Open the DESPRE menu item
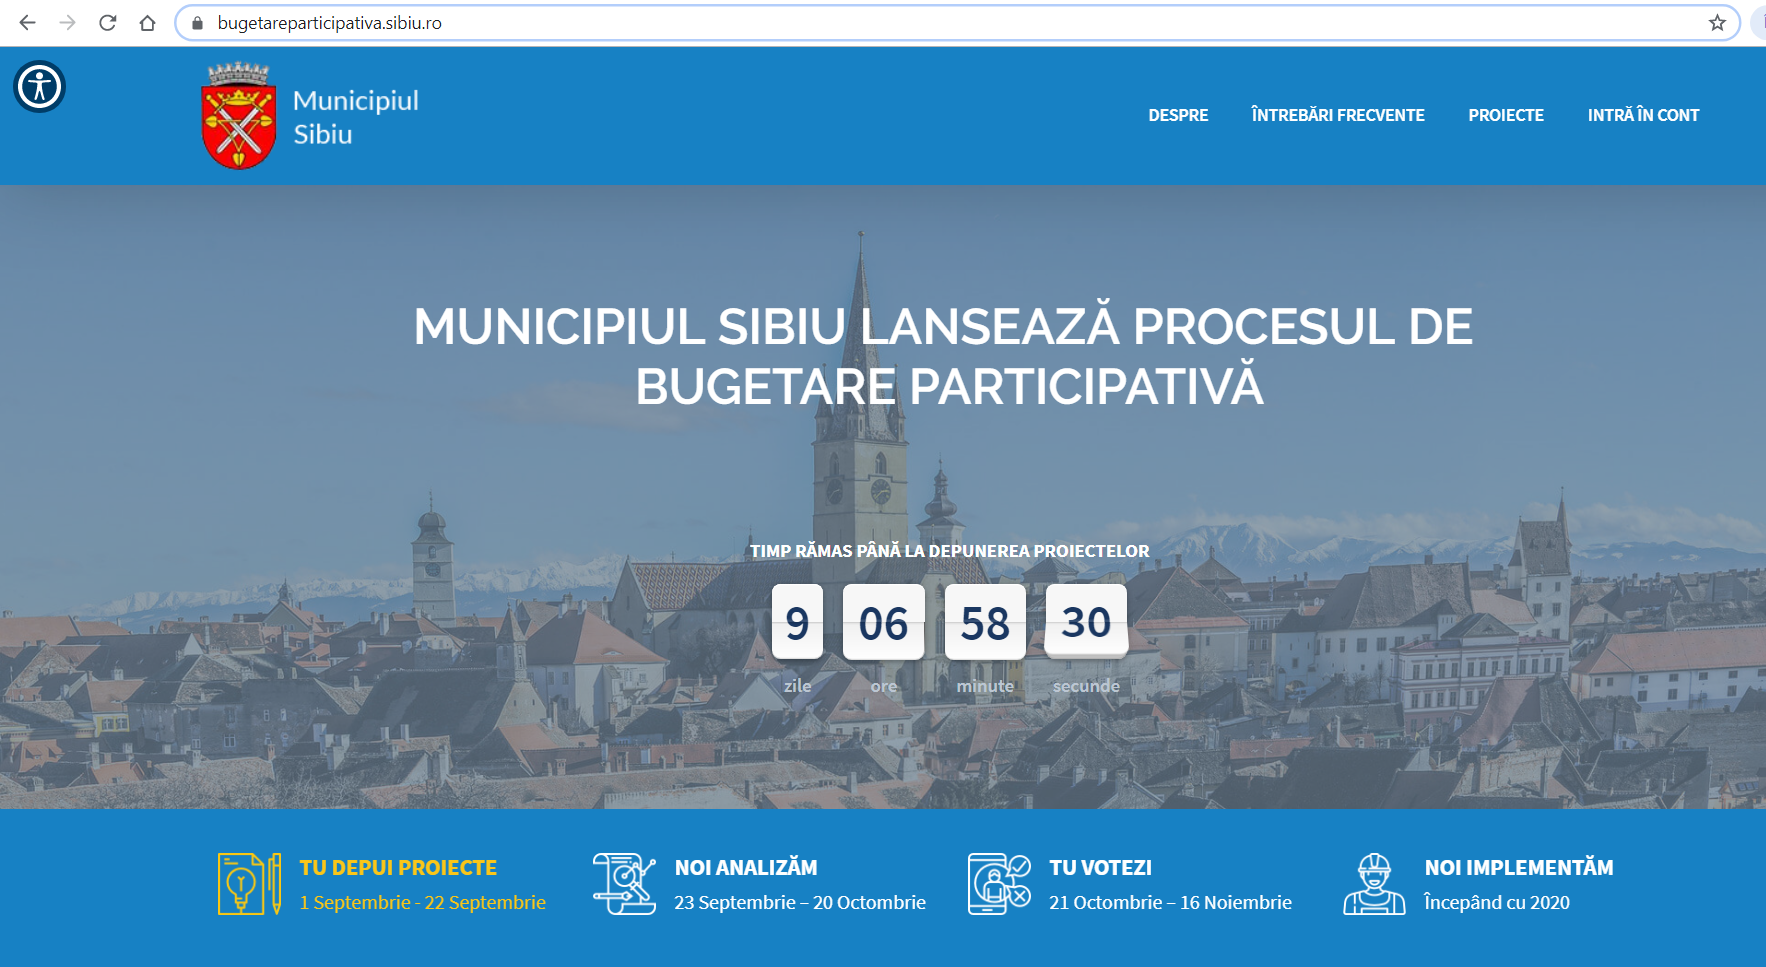The width and height of the screenshot is (1766, 967). (x=1178, y=115)
